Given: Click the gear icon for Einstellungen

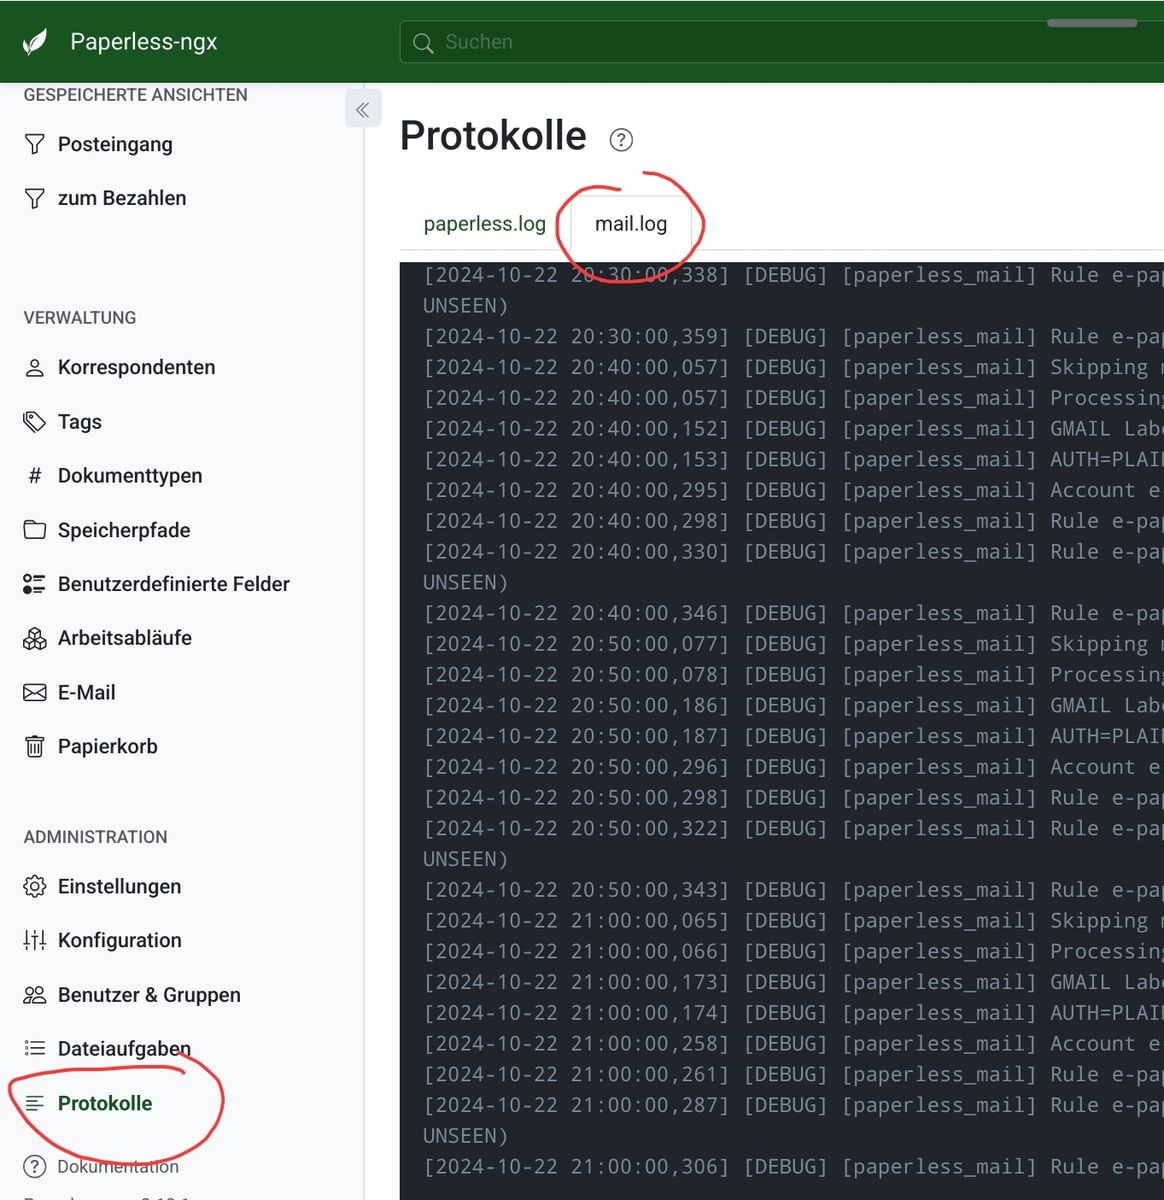Looking at the screenshot, I should pos(35,886).
